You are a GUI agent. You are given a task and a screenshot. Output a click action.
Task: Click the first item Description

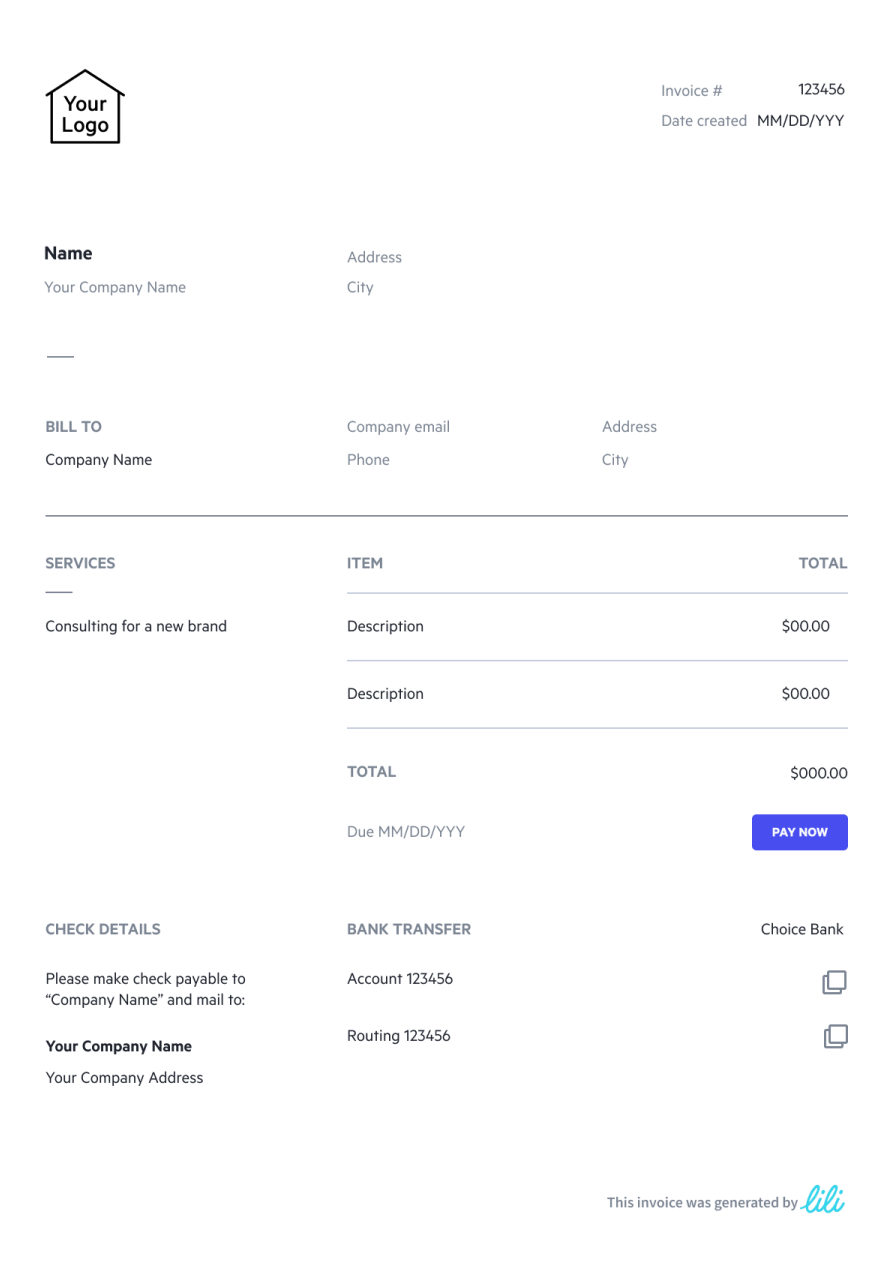point(385,627)
